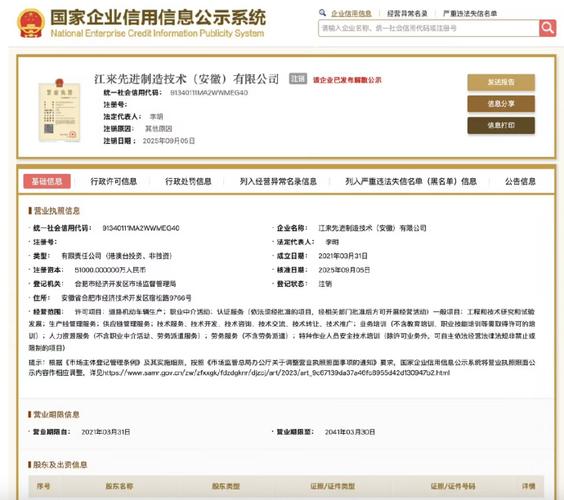Select the 企业信用信息 search category
Image resolution: width=564 pixels, height=500 pixels.
pos(351,14)
